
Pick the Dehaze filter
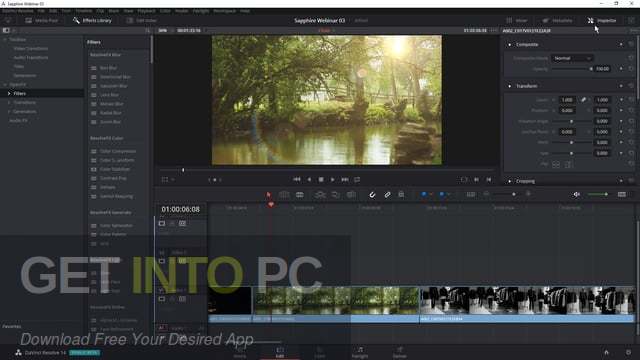tap(107, 187)
